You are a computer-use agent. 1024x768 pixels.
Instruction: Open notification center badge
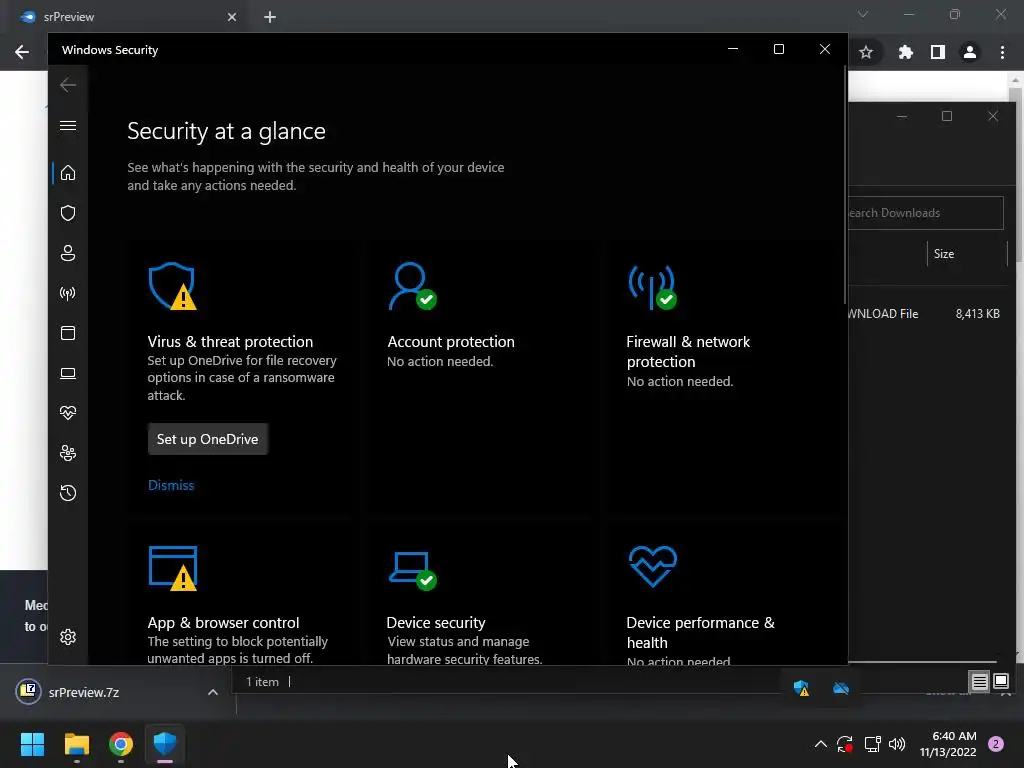pyautogui.click(x=996, y=744)
